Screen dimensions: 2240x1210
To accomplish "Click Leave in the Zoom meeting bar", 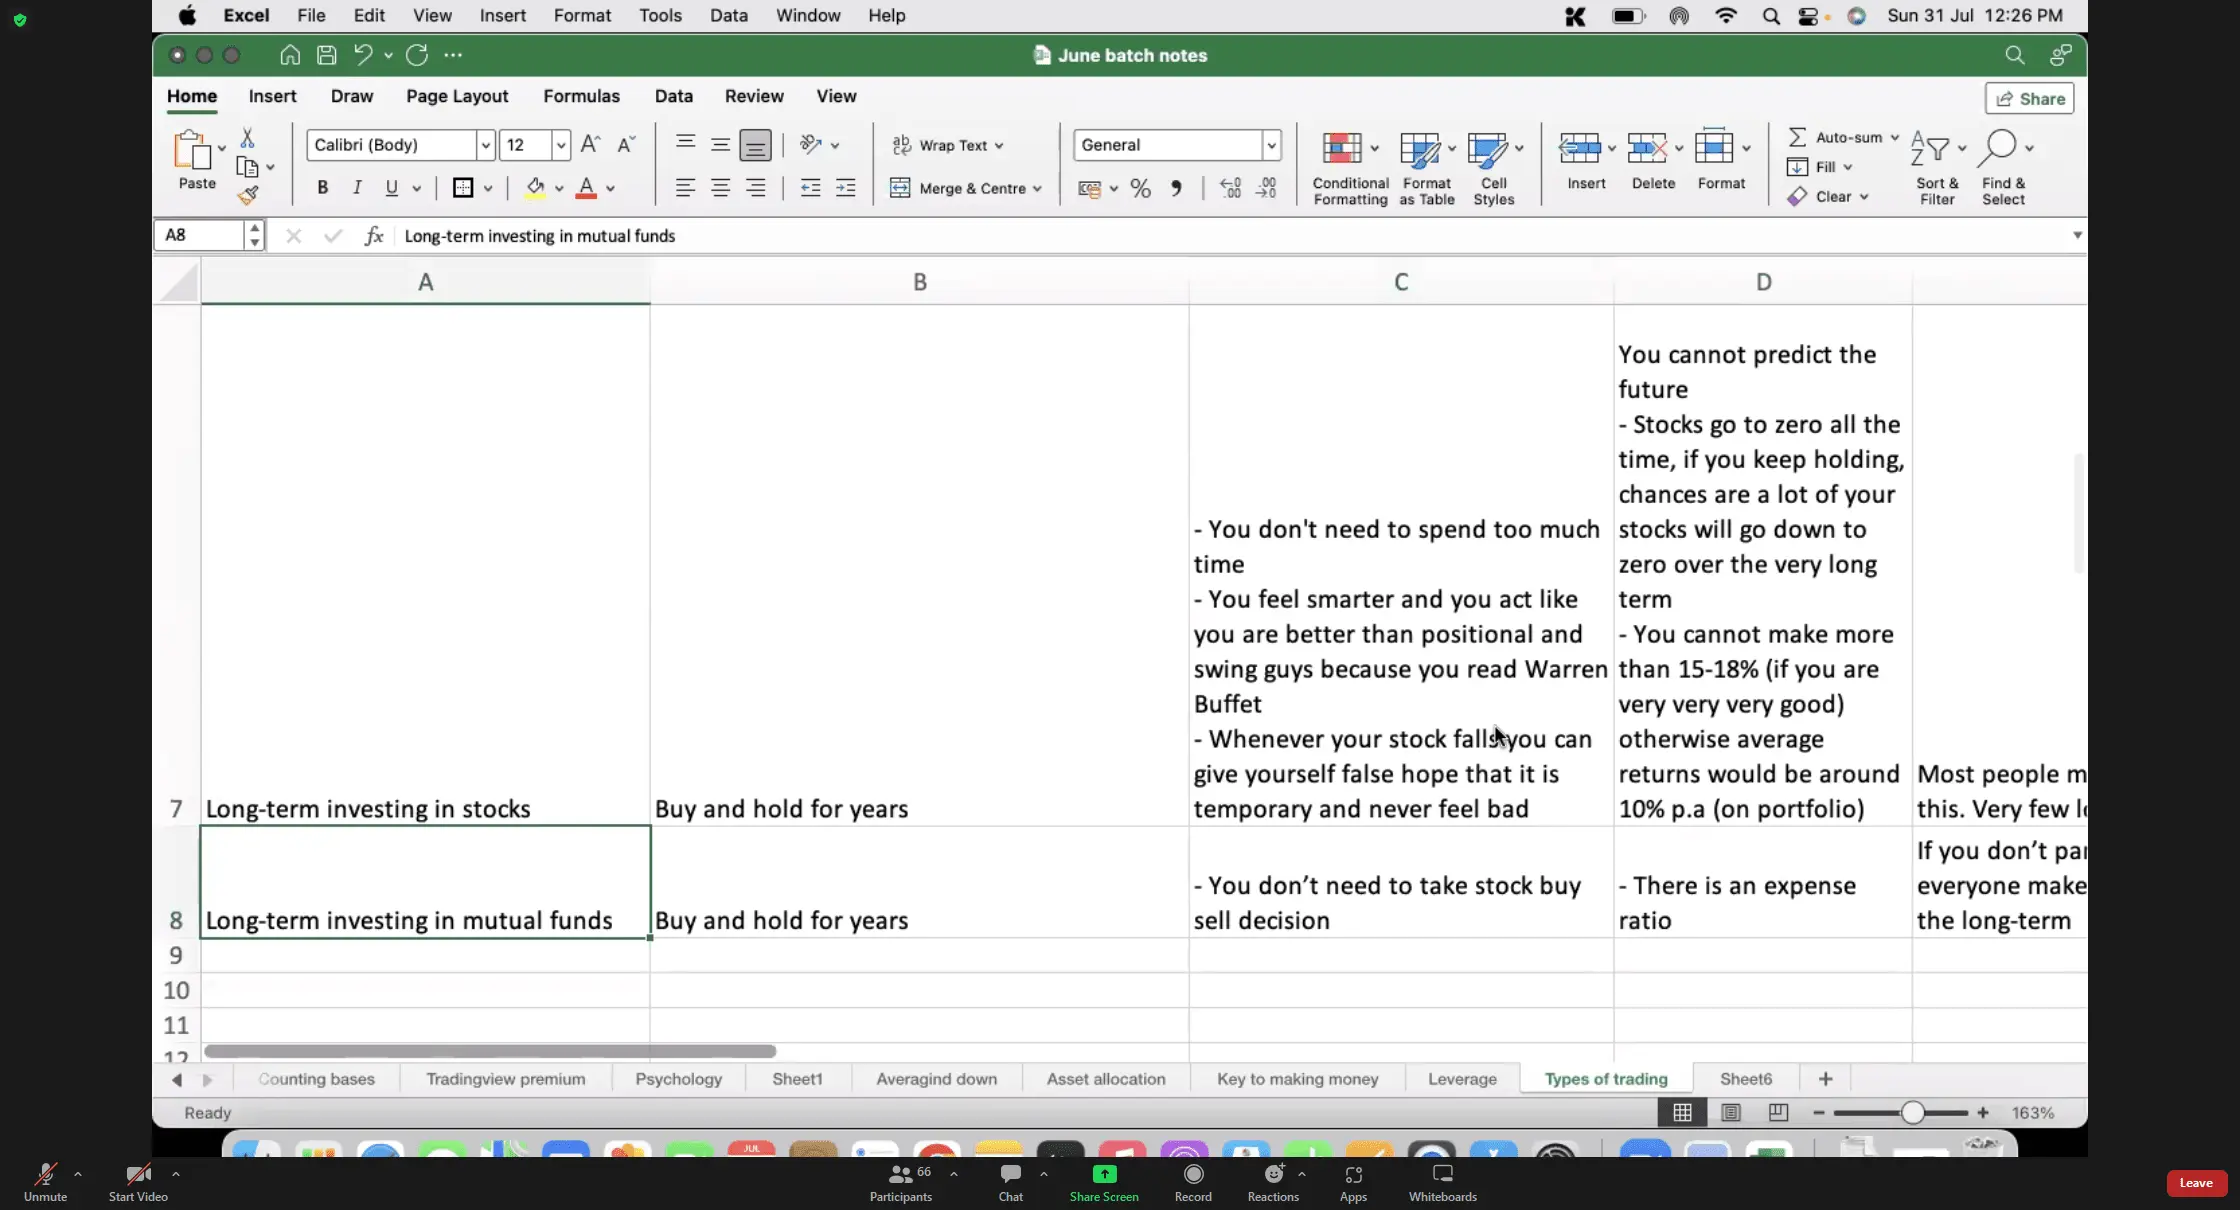I will click(2196, 1183).
